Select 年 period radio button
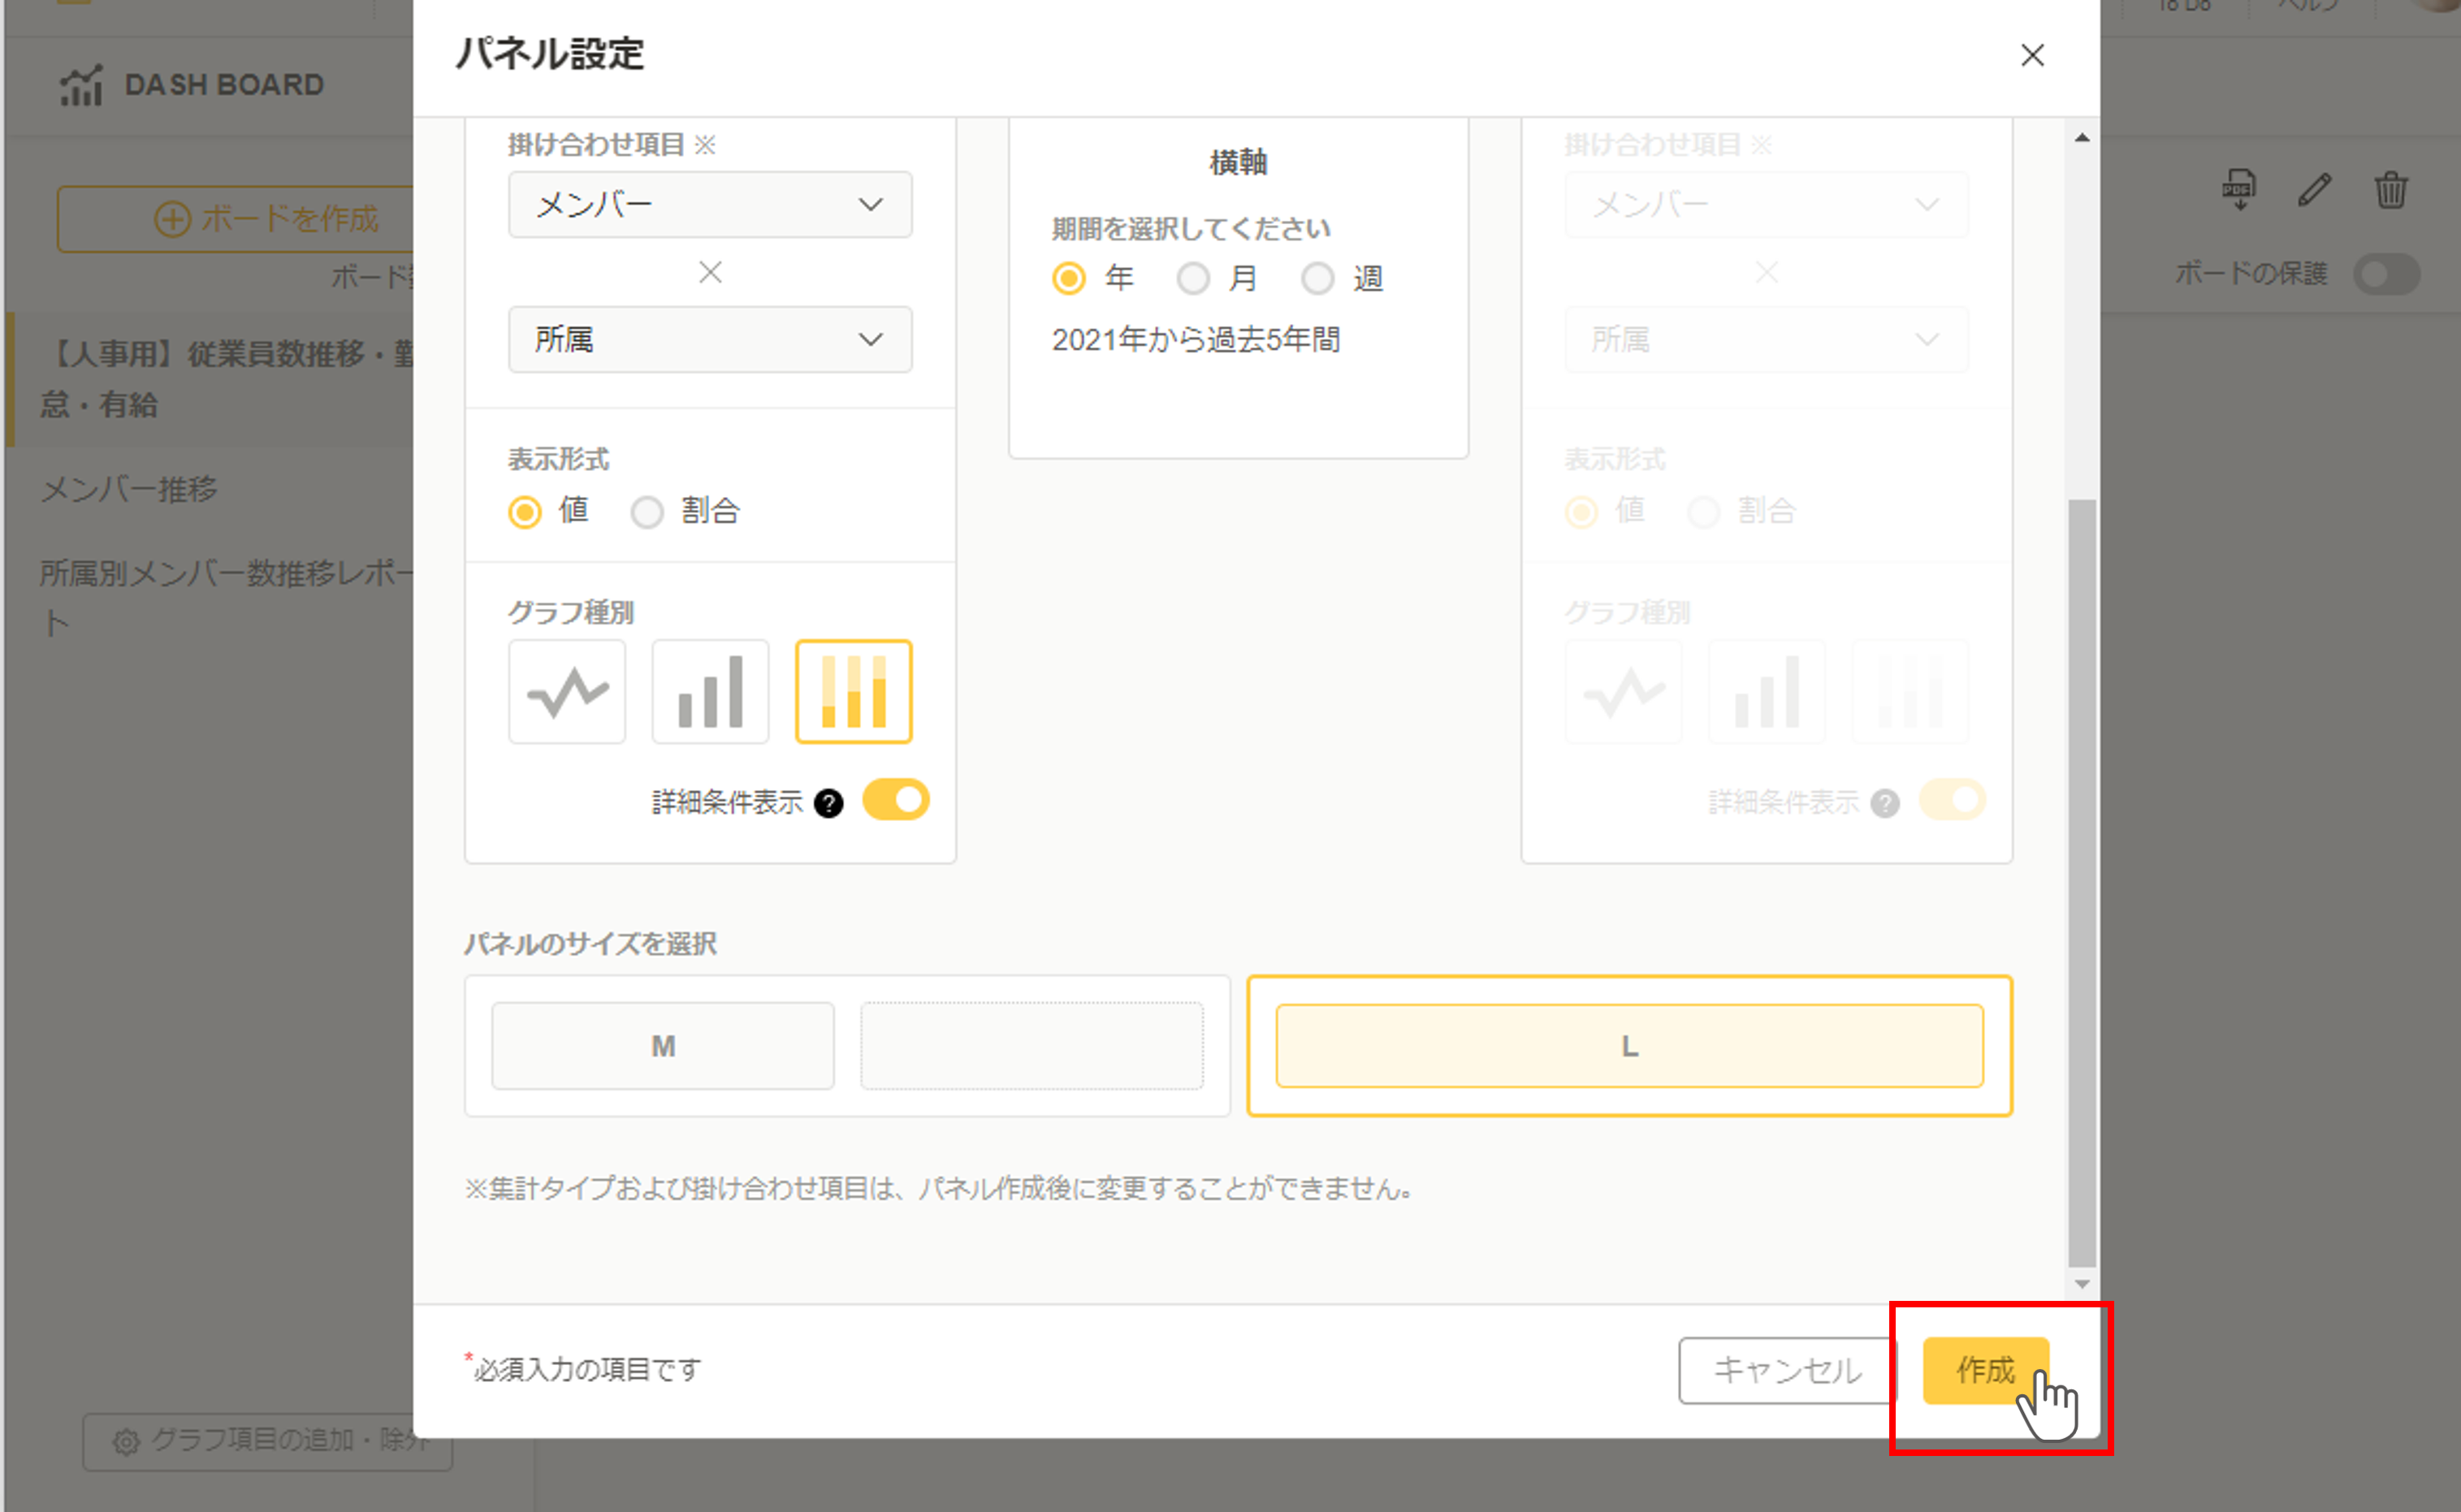Screen dimensions: 2461x1512 click(1069, 278)
